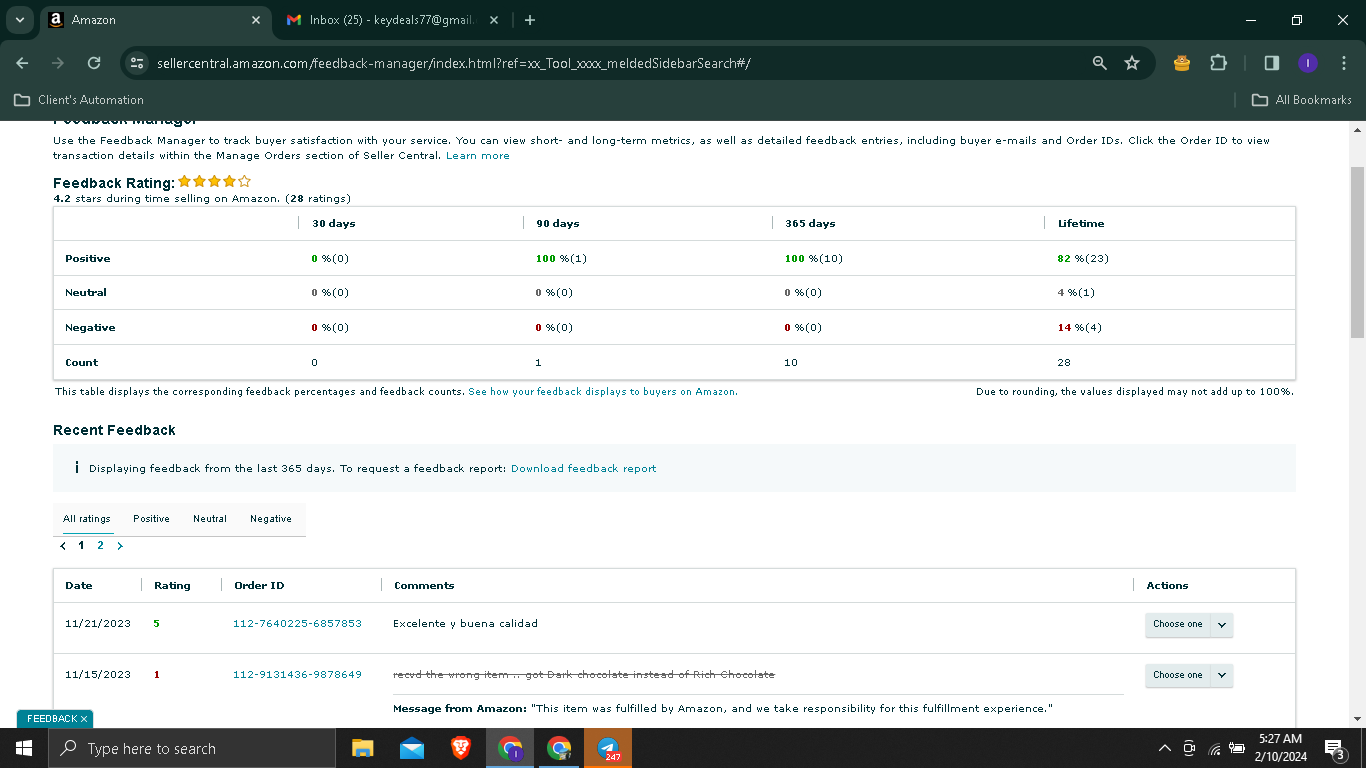Filter feedback by Positive tab
Image resolution: width=1366 pixels, height=768 pixels.
(x=152, y=519)
